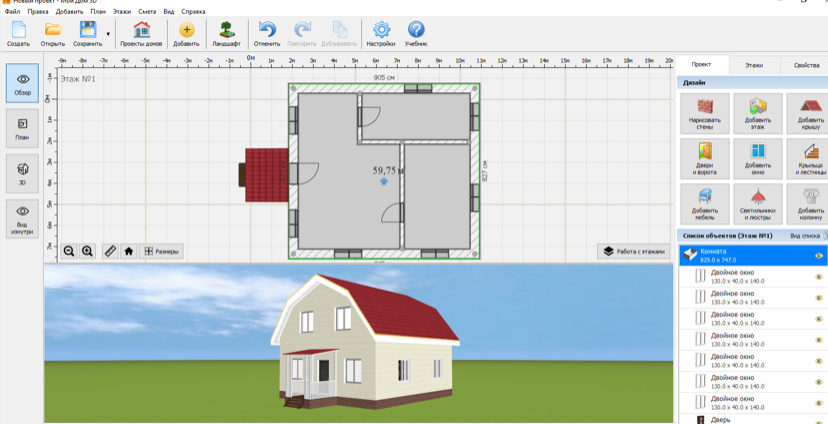Switch to the Этажи tab in right panel
Image resolution: width=828 pixels, height=424 pixels.
point(754,65)
